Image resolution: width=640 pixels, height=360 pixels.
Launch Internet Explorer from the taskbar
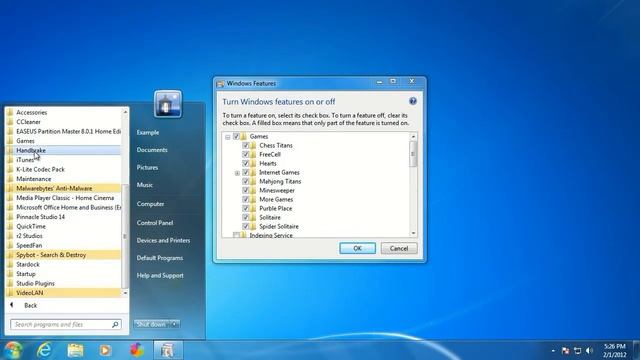pyautogui.click(x=44, y=350)
